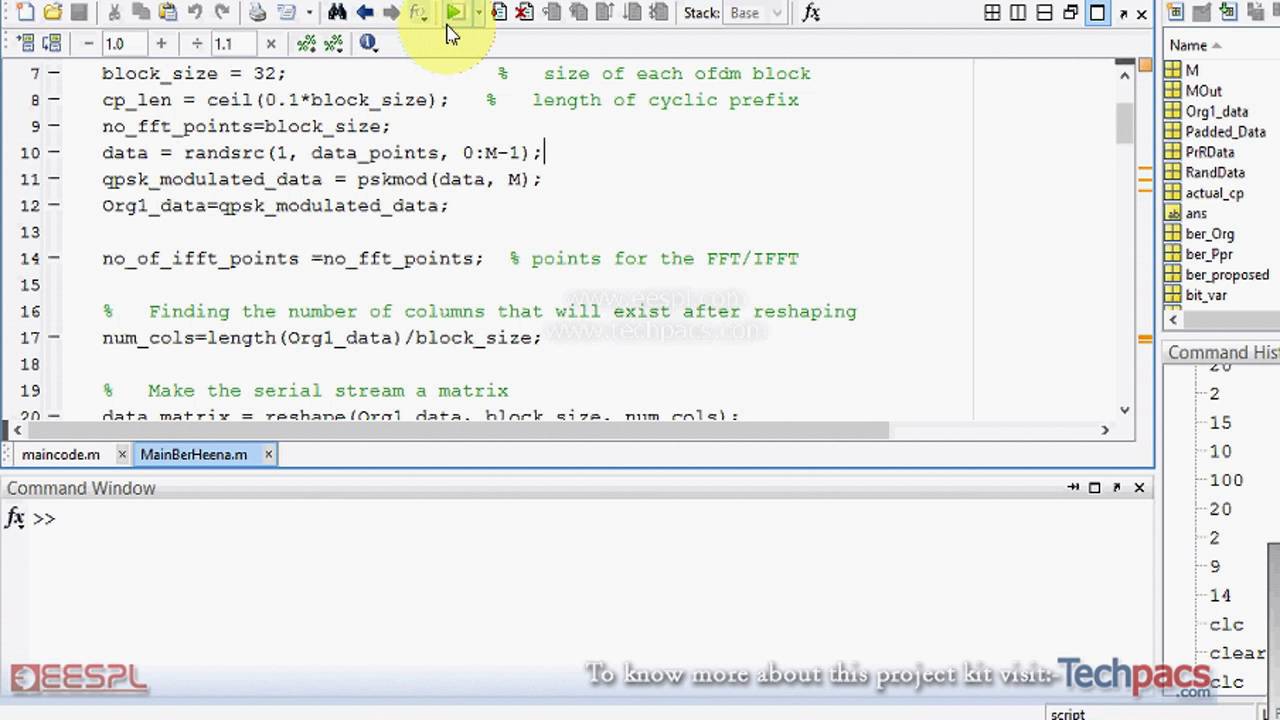Screen dimensions: 1280x720
Task: Click the 1.0 increment input field
Action: click(125, 44)
